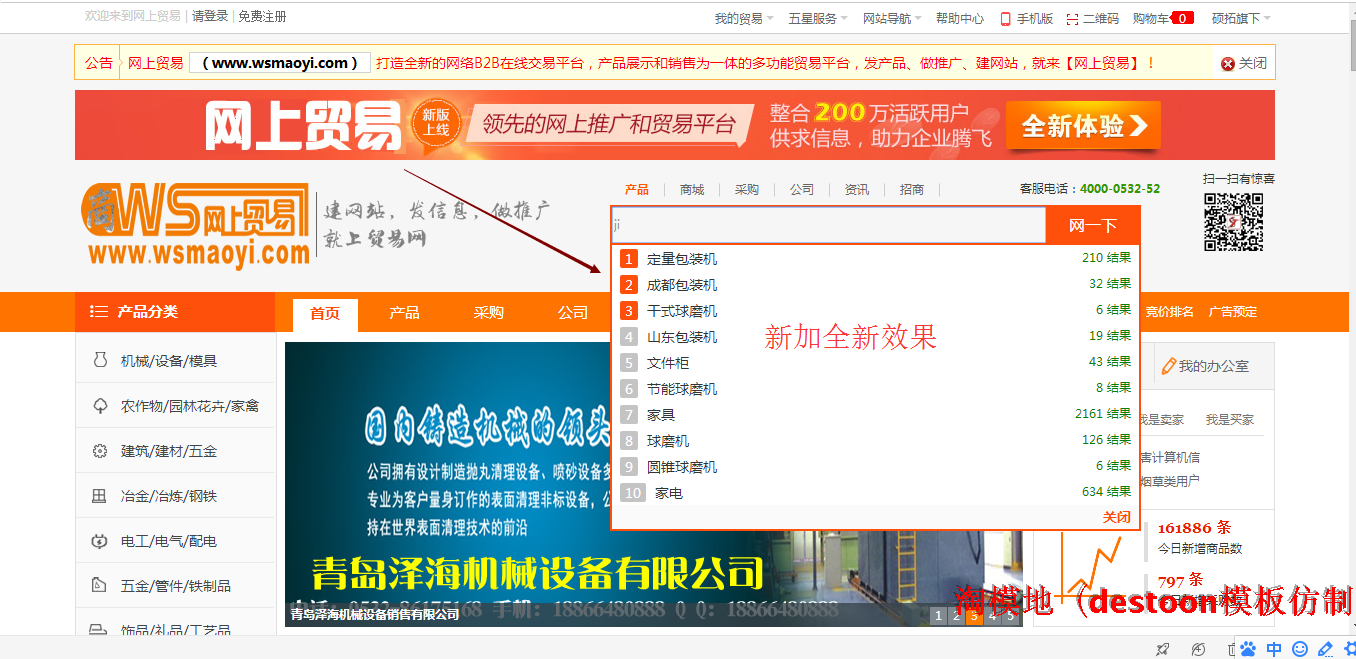Select 公司 search type above search box
1356x659 pixels.
click(x=802, y=189)
